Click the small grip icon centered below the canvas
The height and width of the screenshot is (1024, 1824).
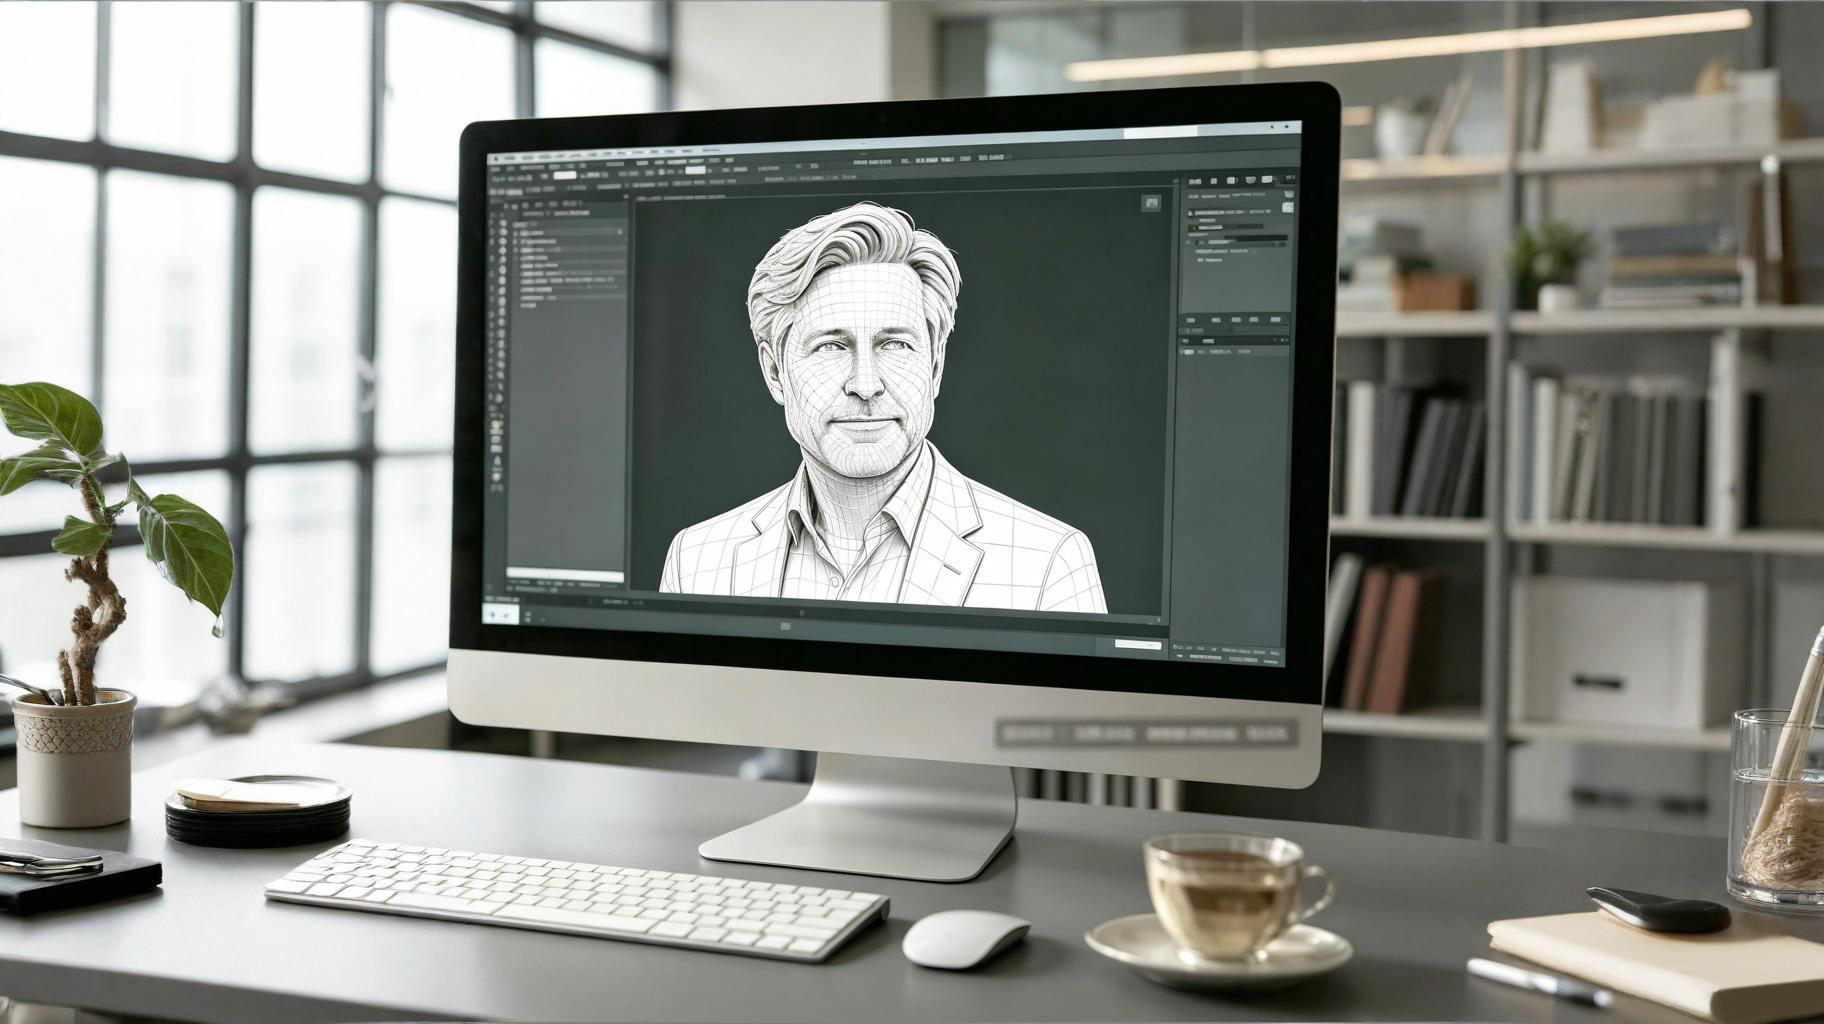tap(784, 626)
